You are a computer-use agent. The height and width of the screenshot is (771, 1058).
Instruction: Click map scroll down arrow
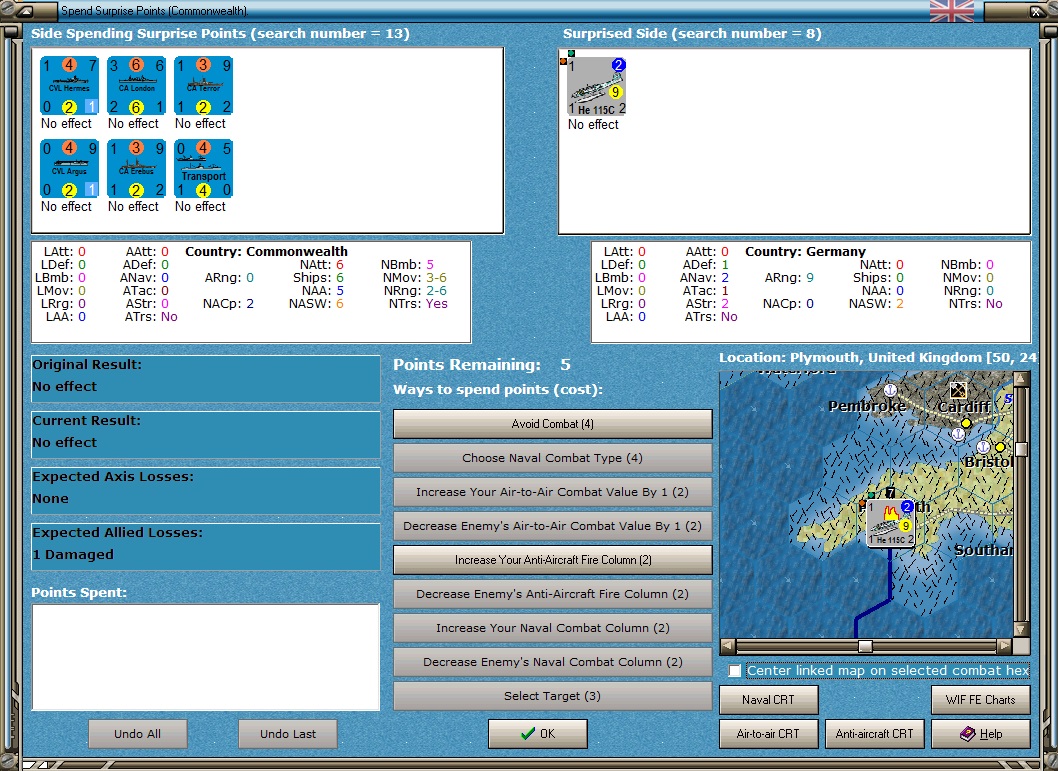(1022, 629)
